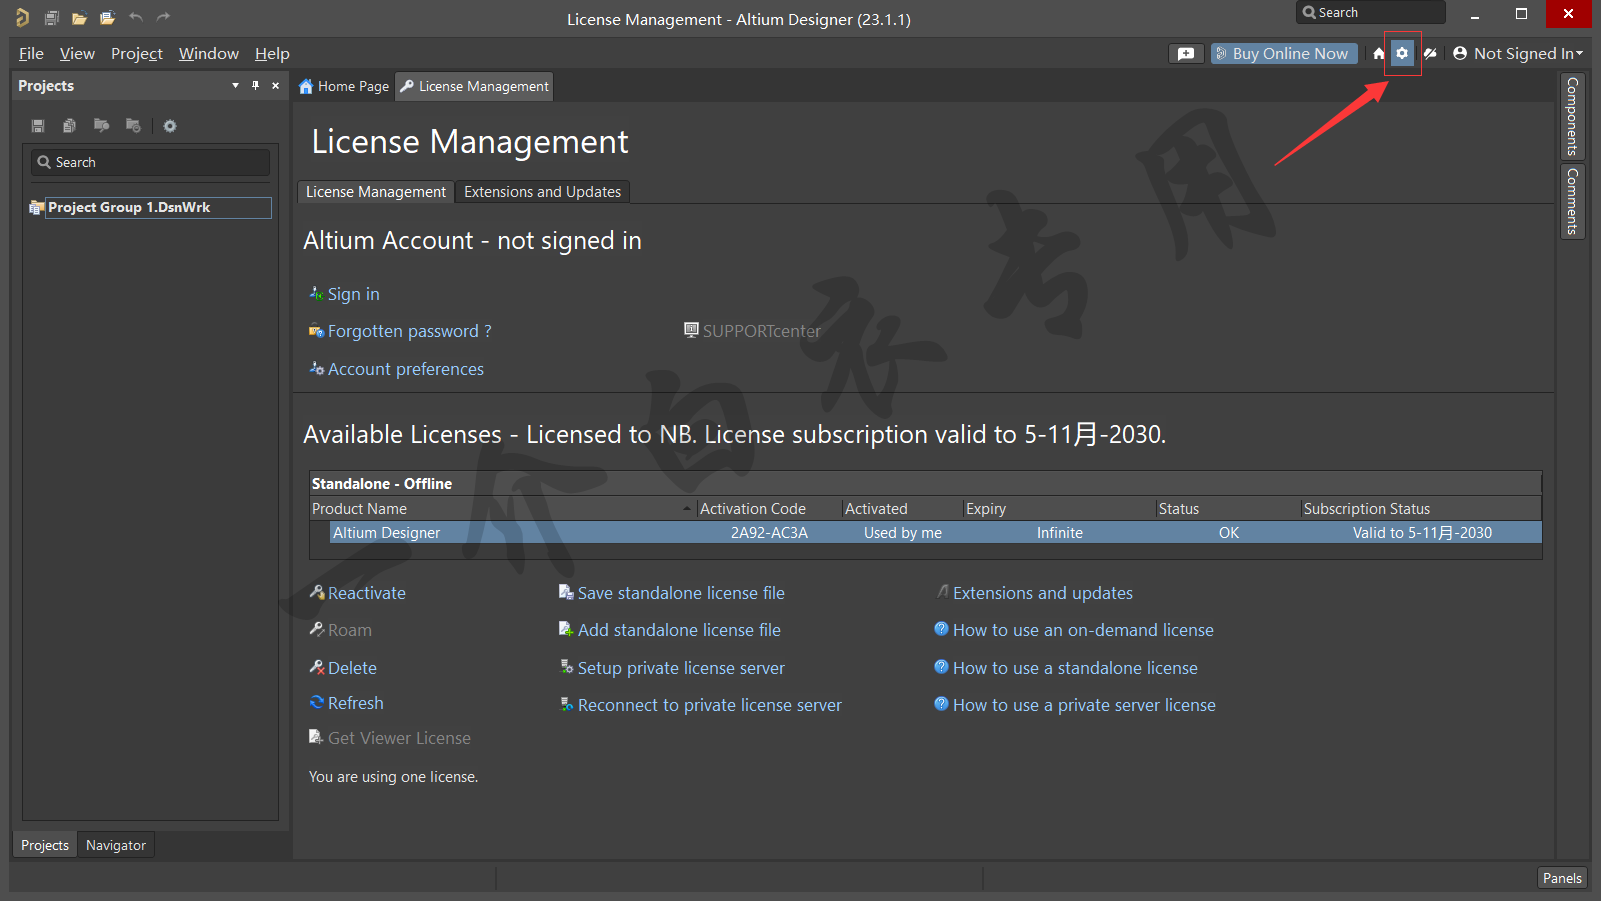
Task: Click the Altium Designer logo icon
Action: point(22,17)
